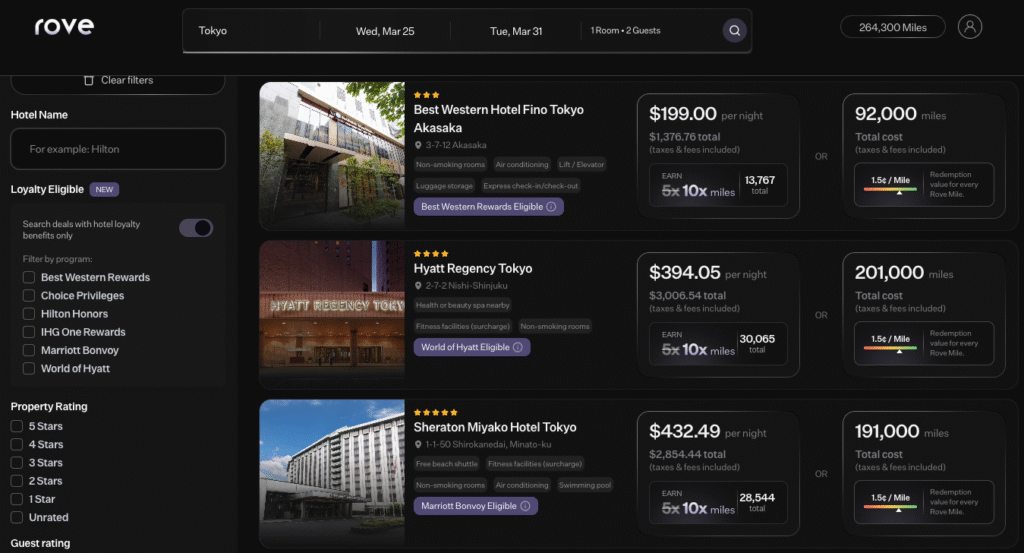This screenshot has width=1024, height=553.
Task: Open the Hyatt Regency Tokyo listing title
Action: pos(473,268)
